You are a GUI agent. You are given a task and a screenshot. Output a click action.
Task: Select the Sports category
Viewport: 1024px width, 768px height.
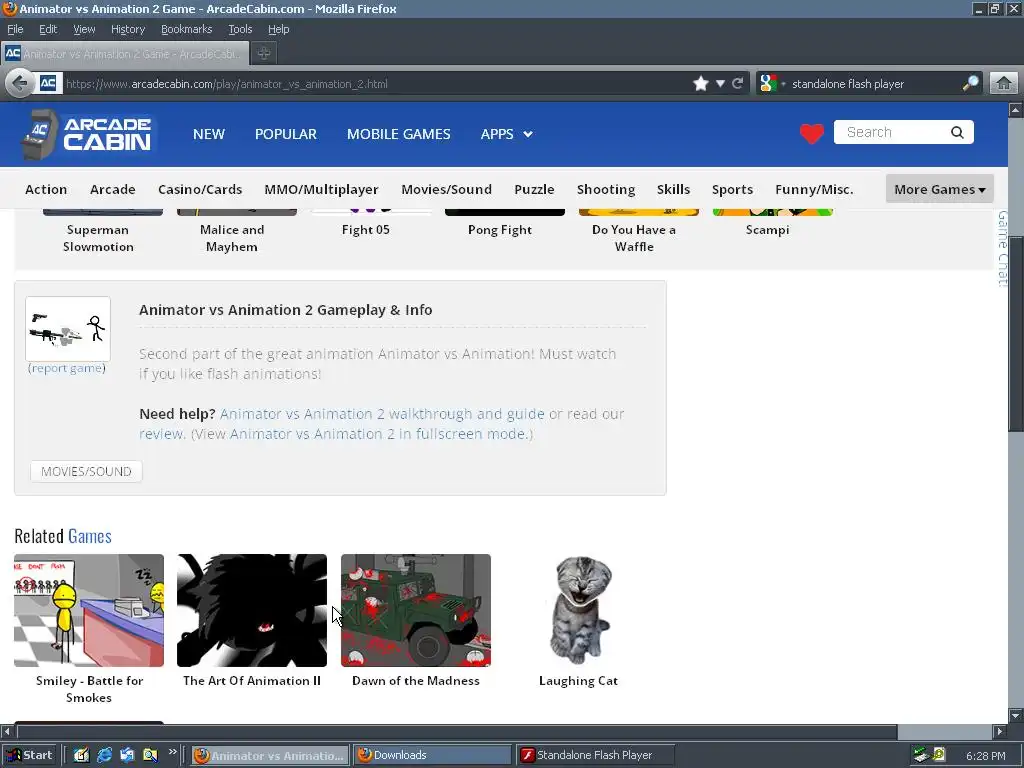click(x=732, y=189)
